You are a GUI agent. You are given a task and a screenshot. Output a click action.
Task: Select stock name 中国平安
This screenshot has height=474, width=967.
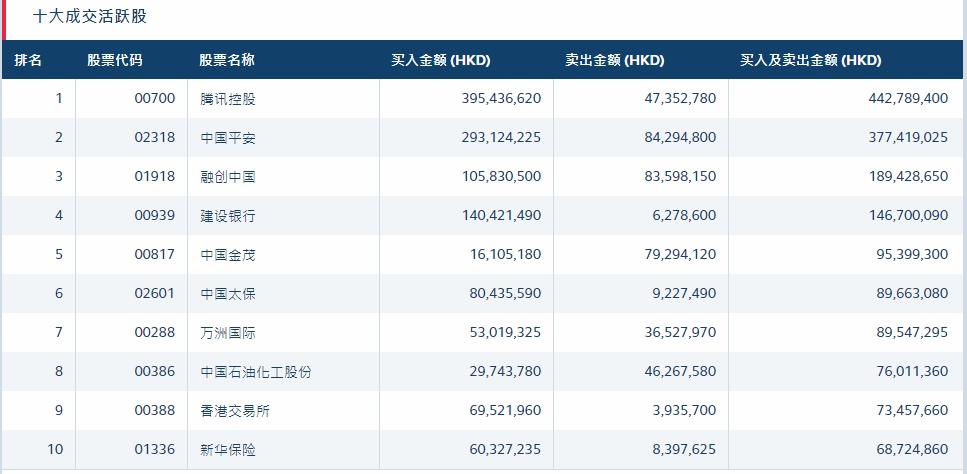pos(228,137)
